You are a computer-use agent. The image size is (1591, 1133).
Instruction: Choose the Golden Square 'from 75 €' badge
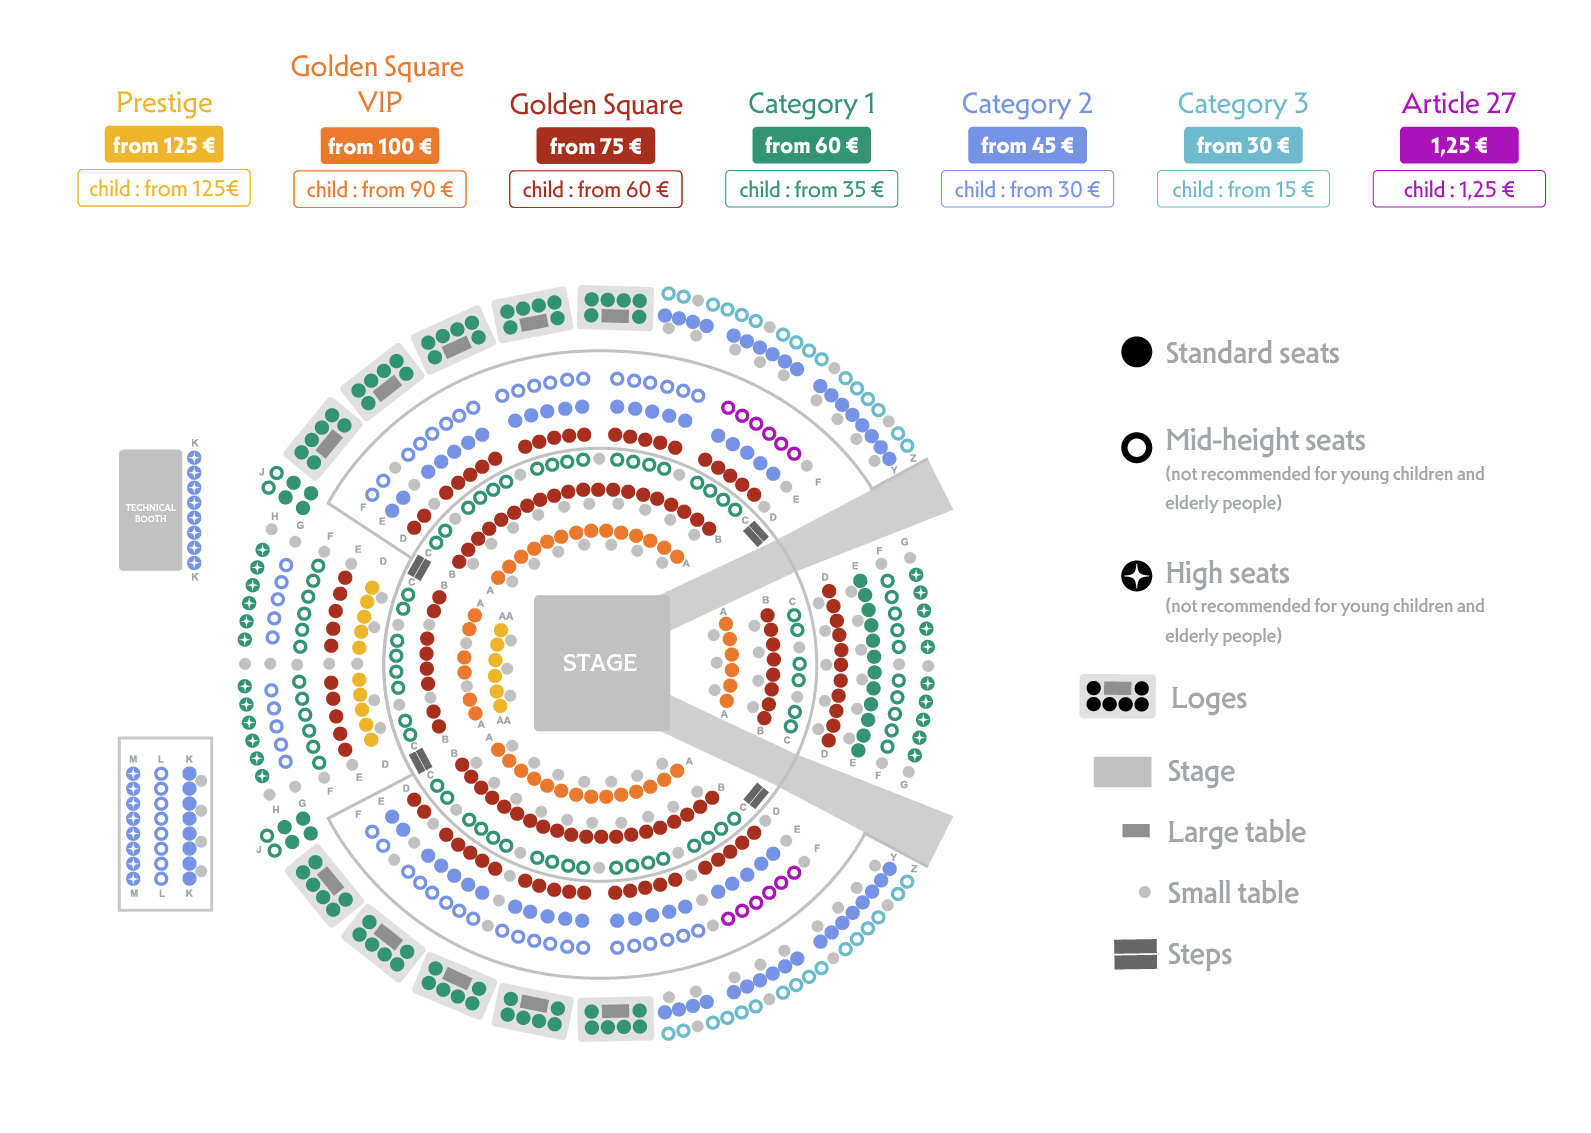596,146
